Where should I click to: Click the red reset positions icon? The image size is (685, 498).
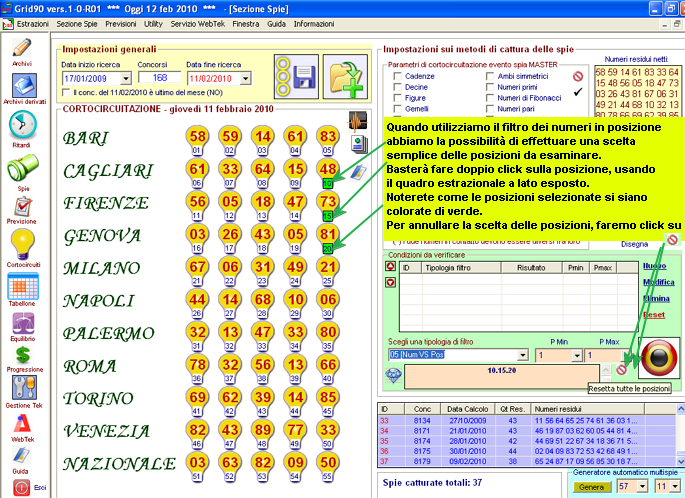click(621, 370)
